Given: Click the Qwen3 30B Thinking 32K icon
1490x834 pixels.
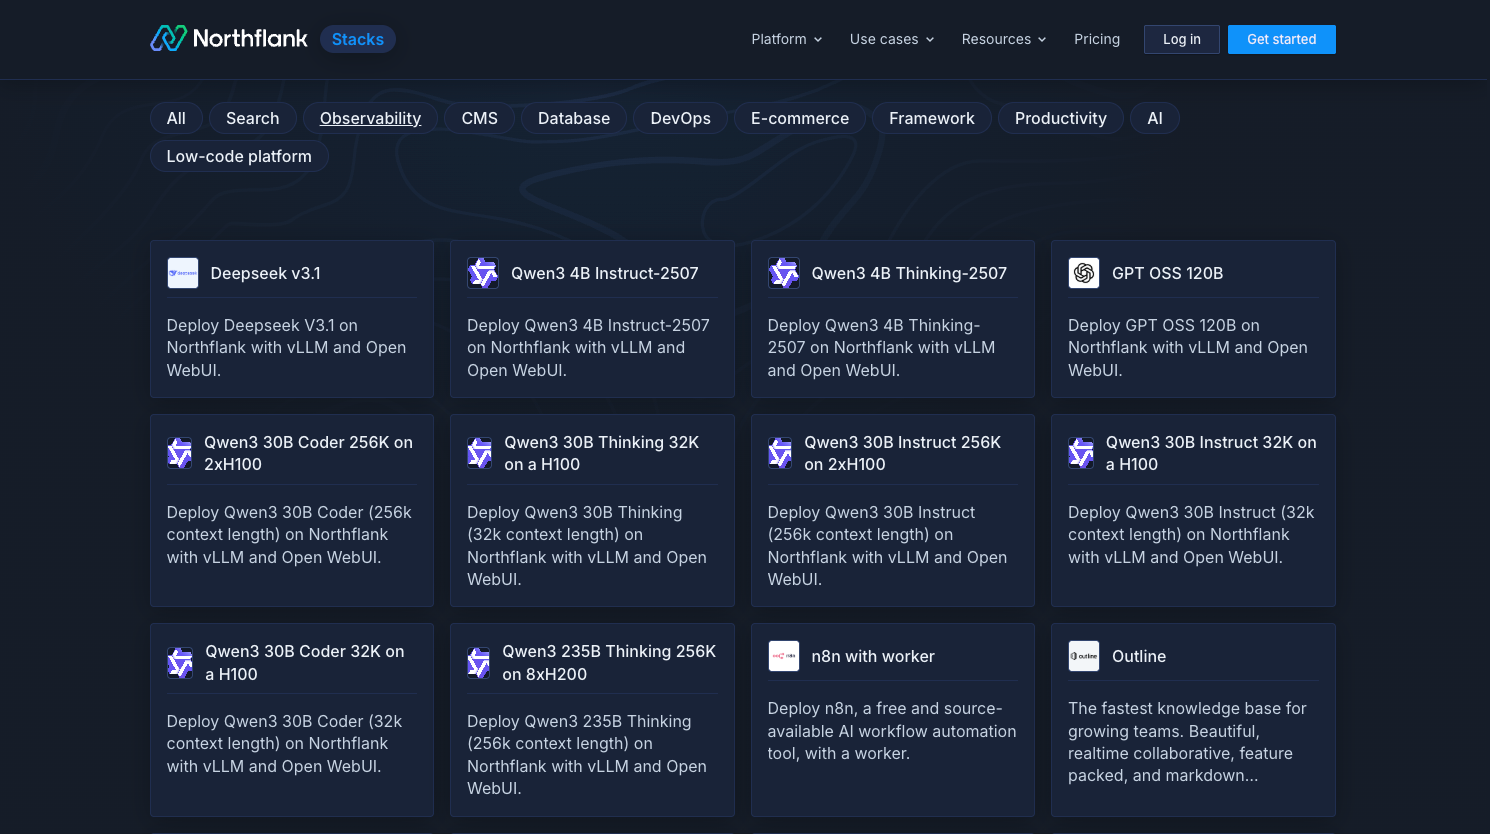Looking at the screenshot, I should (x=480, y=453).
